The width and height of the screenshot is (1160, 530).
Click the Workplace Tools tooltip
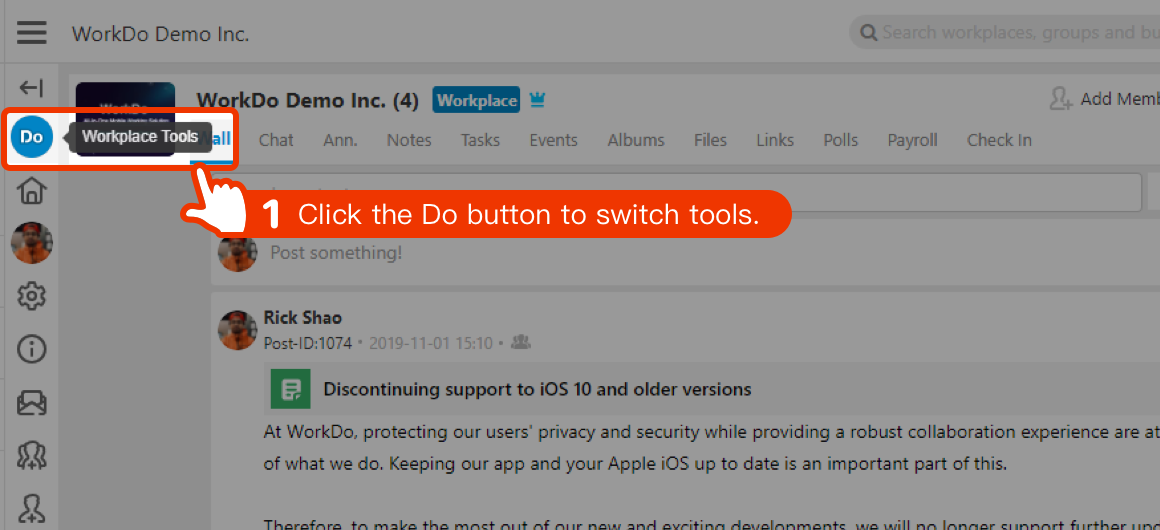click(x=140, y=137)
